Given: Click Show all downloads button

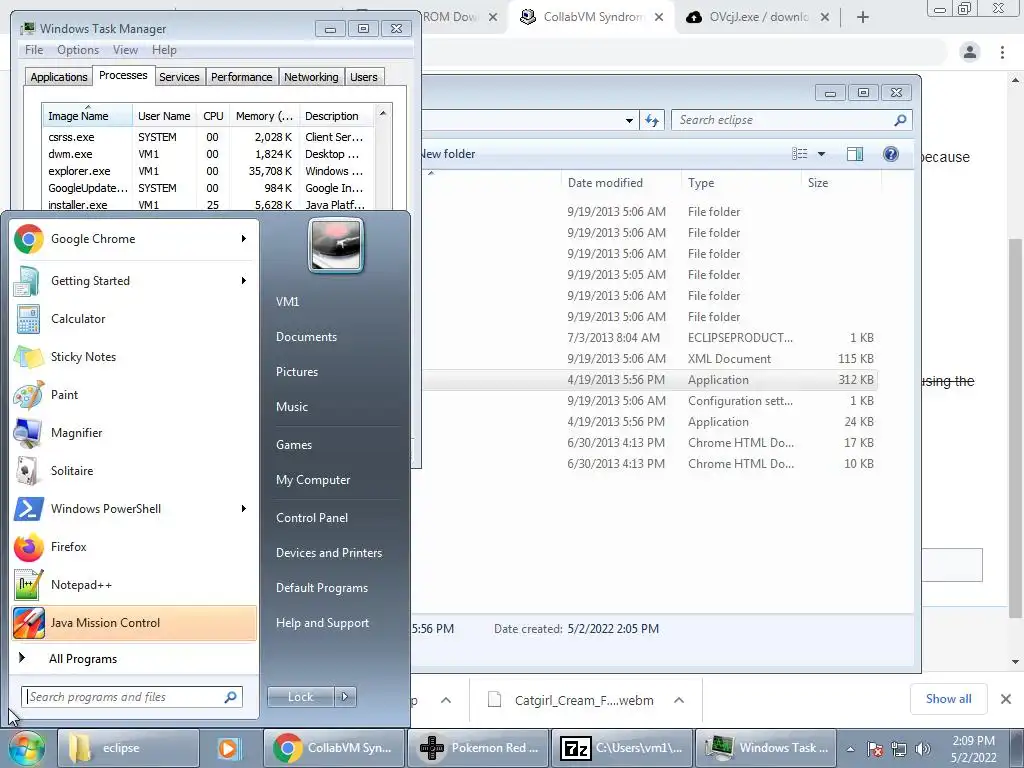Looking at the screenshot, I should click(x=948, y=699).
